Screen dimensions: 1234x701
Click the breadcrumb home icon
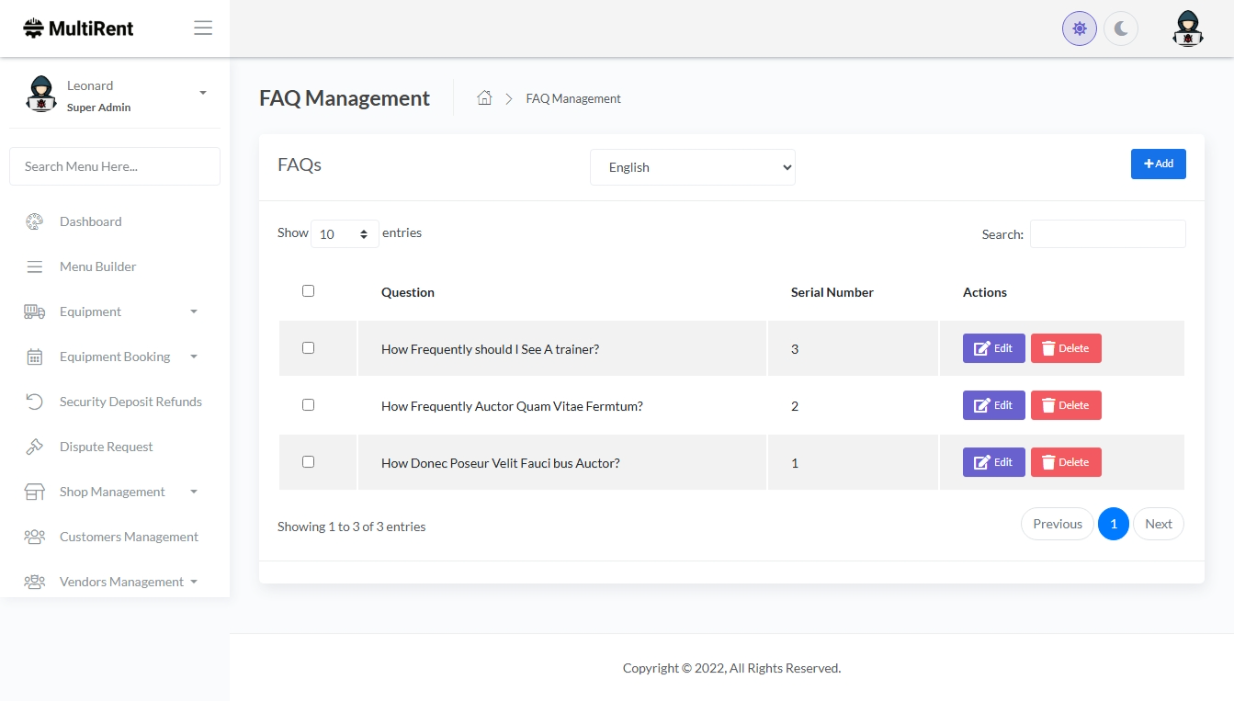click(485, 98)
